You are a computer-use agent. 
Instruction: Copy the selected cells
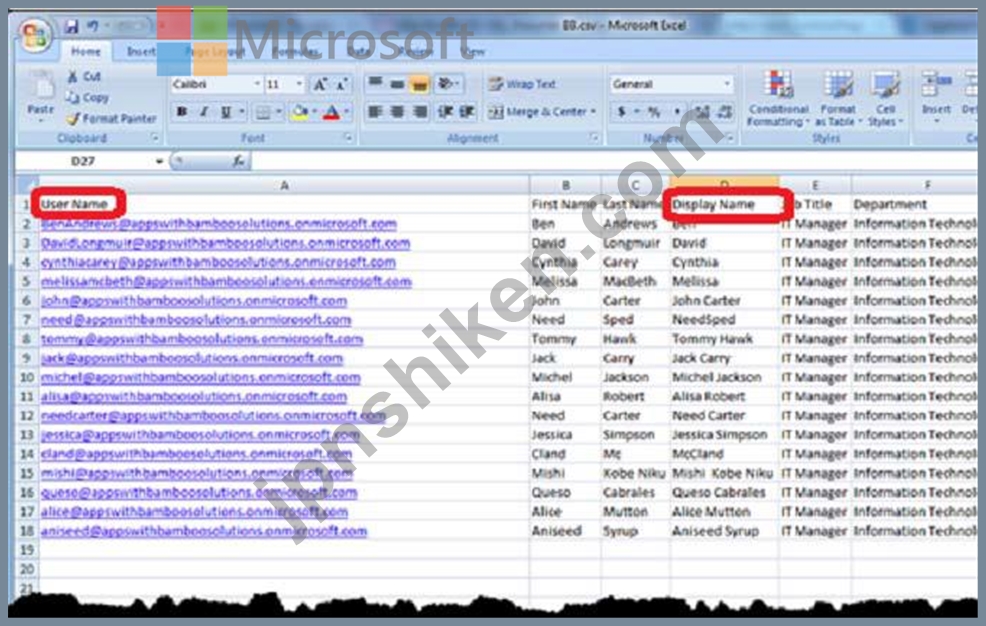pos(87,97)
